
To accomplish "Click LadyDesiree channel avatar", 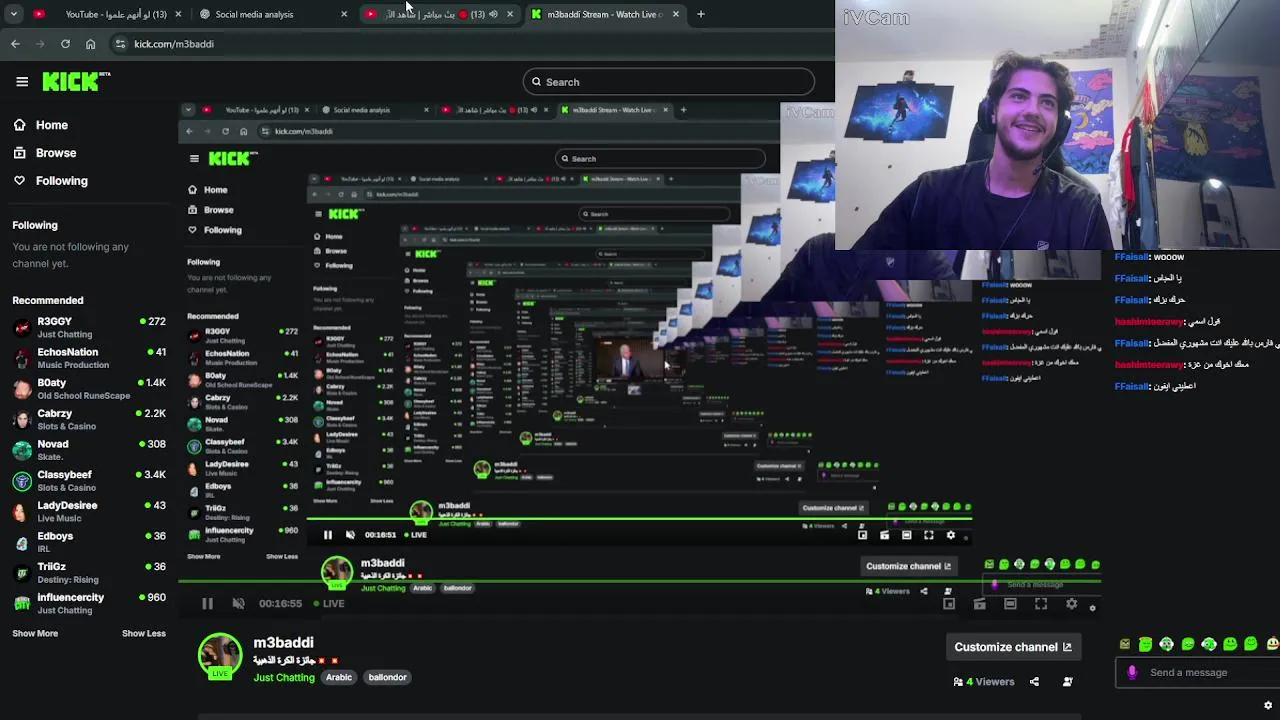I will pyautogui.click(x=22, y=511).
